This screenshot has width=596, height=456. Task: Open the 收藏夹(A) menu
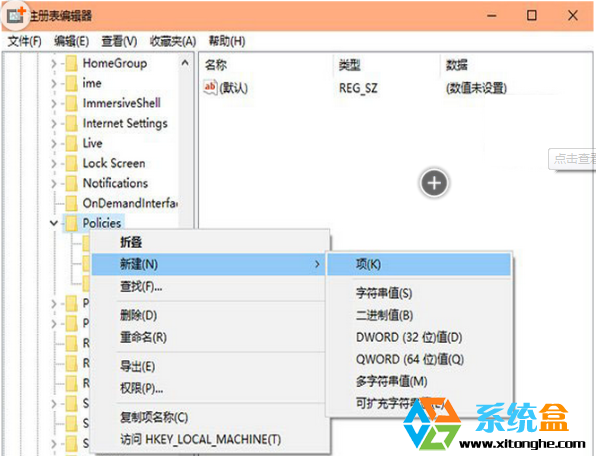tap(173, 41)
